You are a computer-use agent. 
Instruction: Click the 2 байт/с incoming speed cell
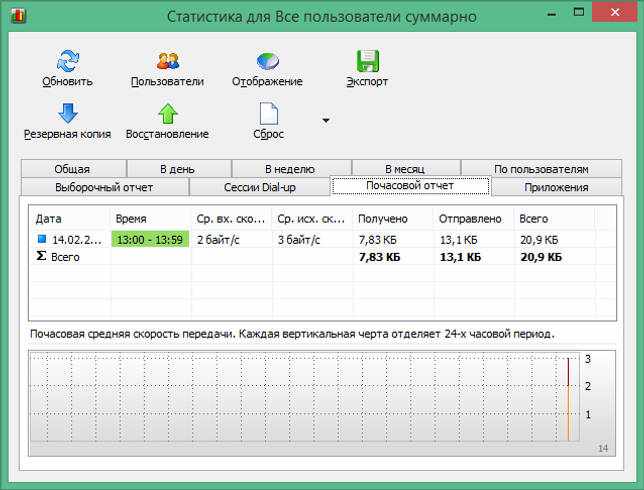pos(218,240)
